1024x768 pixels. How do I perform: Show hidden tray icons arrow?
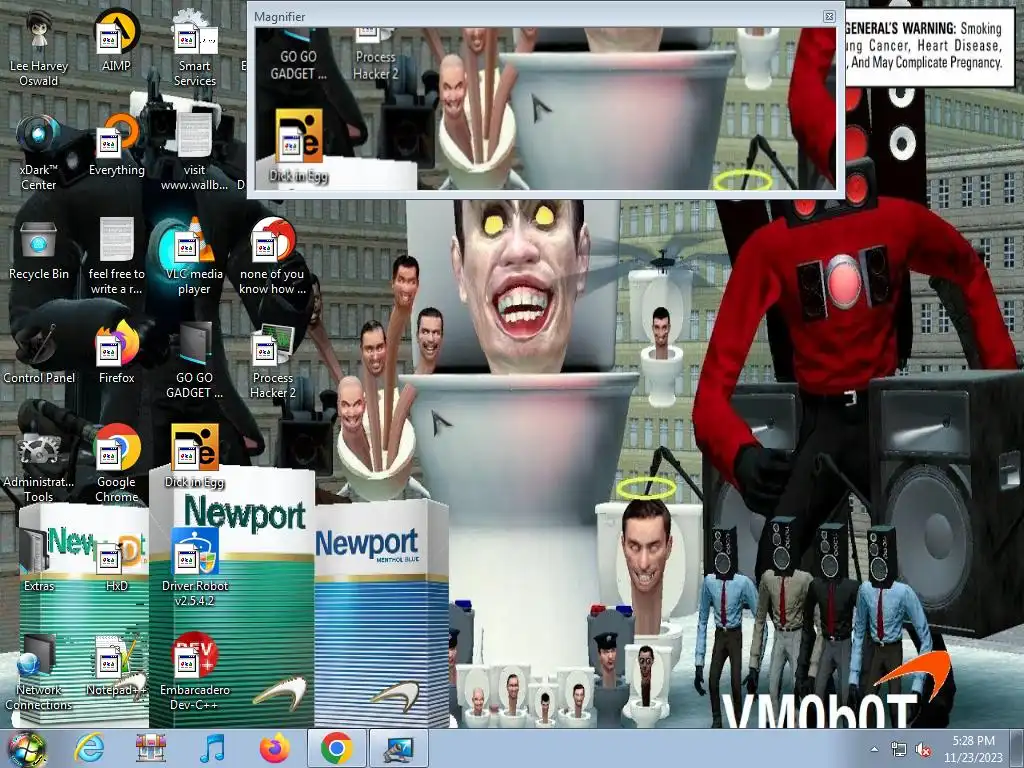(874, 749)
